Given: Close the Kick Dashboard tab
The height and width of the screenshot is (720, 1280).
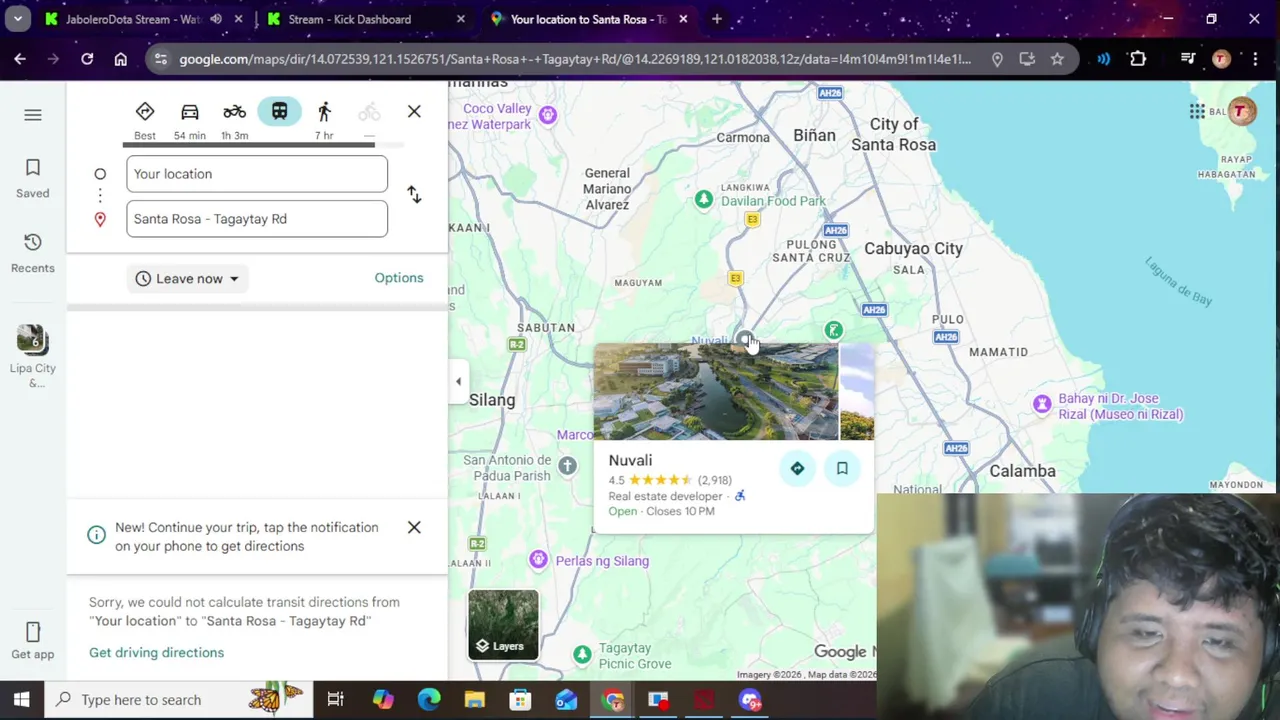Looking at the screenshot, I should (460, 19).
